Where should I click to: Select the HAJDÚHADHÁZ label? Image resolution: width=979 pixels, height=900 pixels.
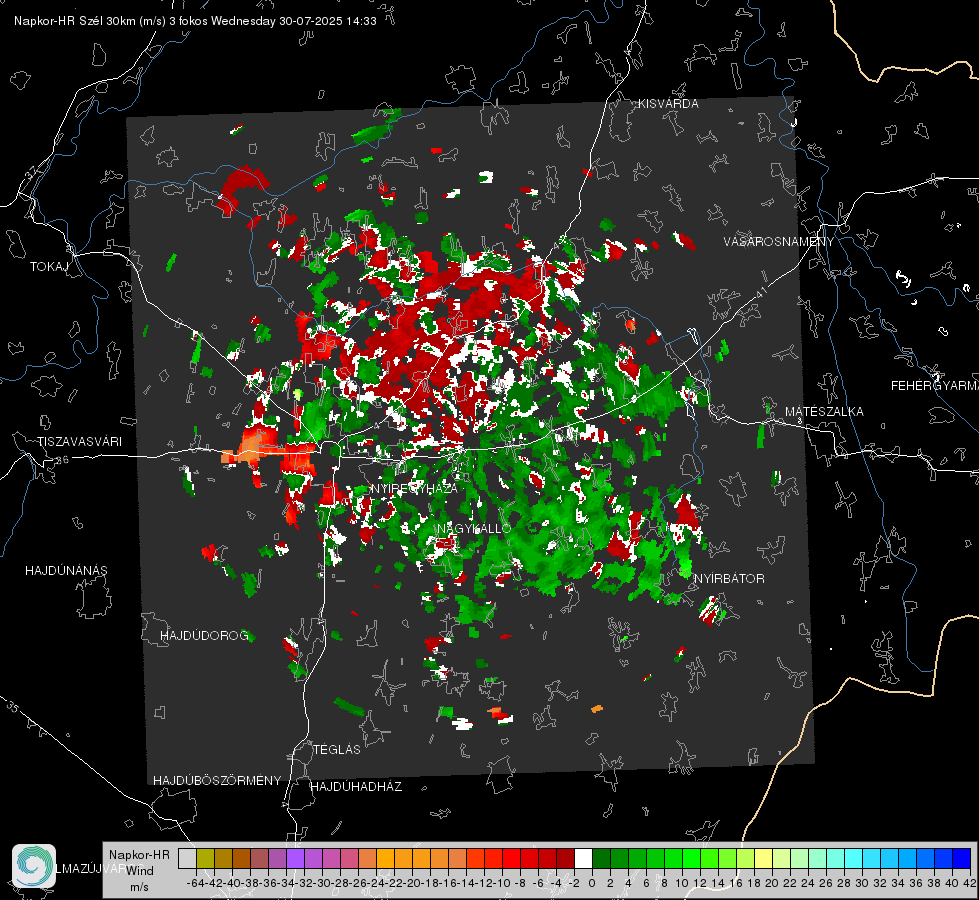(356, 786)
